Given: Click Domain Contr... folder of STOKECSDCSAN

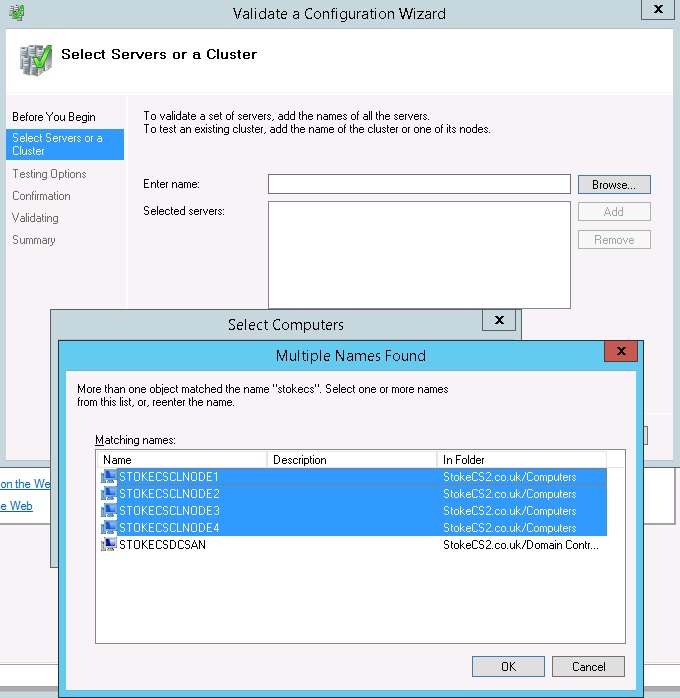Looking at the screenshot, I should click(x=521, y=544).
